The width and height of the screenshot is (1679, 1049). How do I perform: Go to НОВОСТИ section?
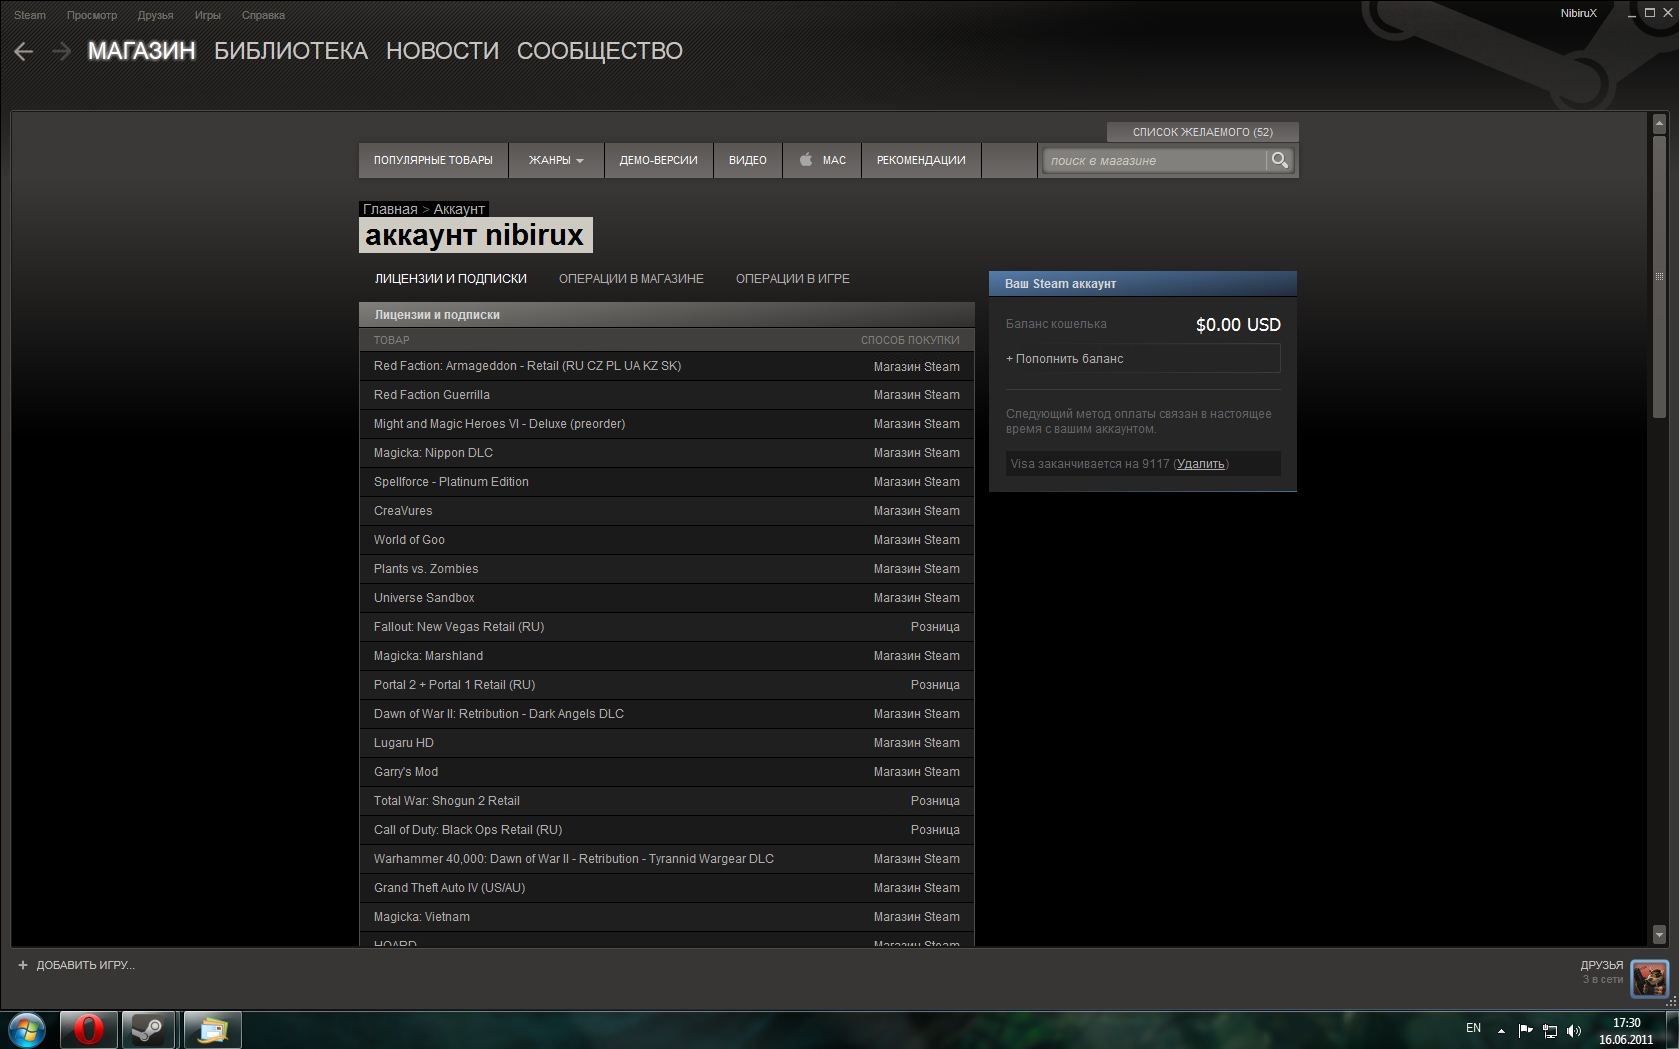[x=442, y=51]
